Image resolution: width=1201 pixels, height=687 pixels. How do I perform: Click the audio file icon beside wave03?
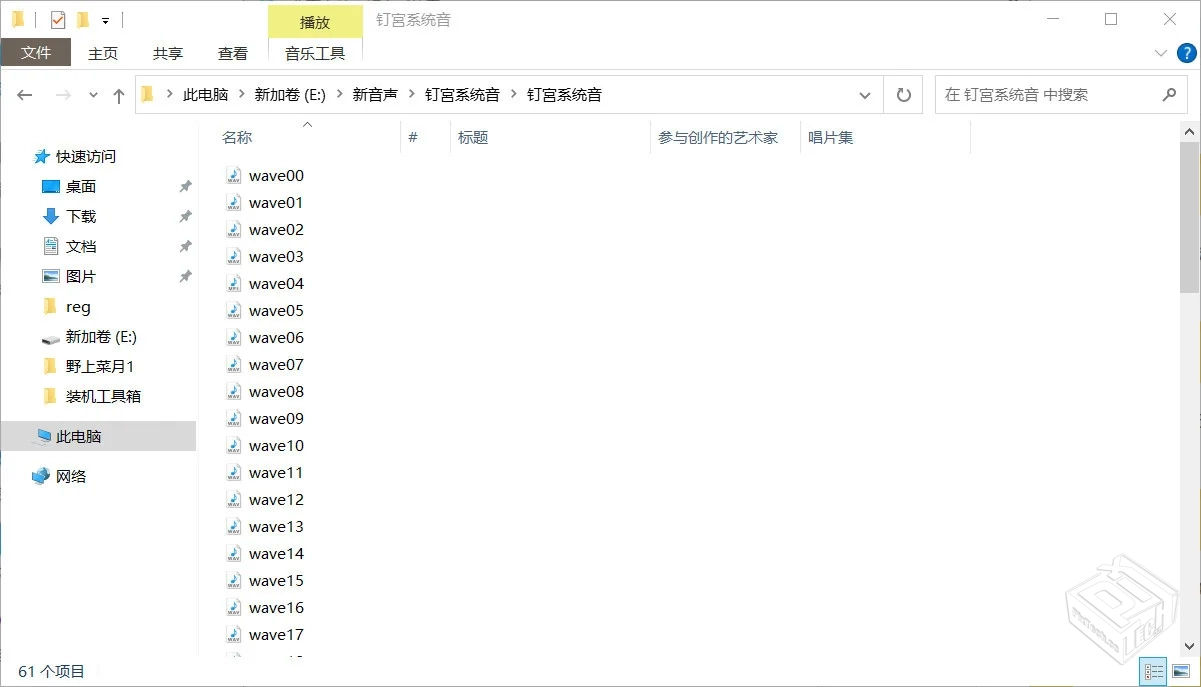point(233,256)
